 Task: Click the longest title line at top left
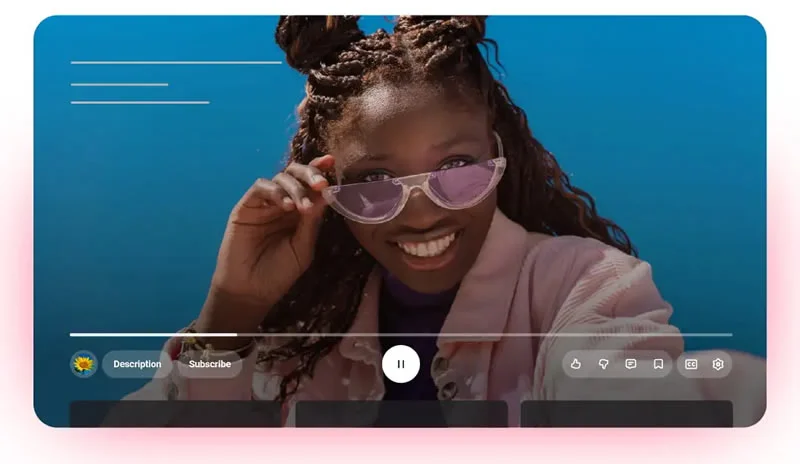tap(176, 63)
